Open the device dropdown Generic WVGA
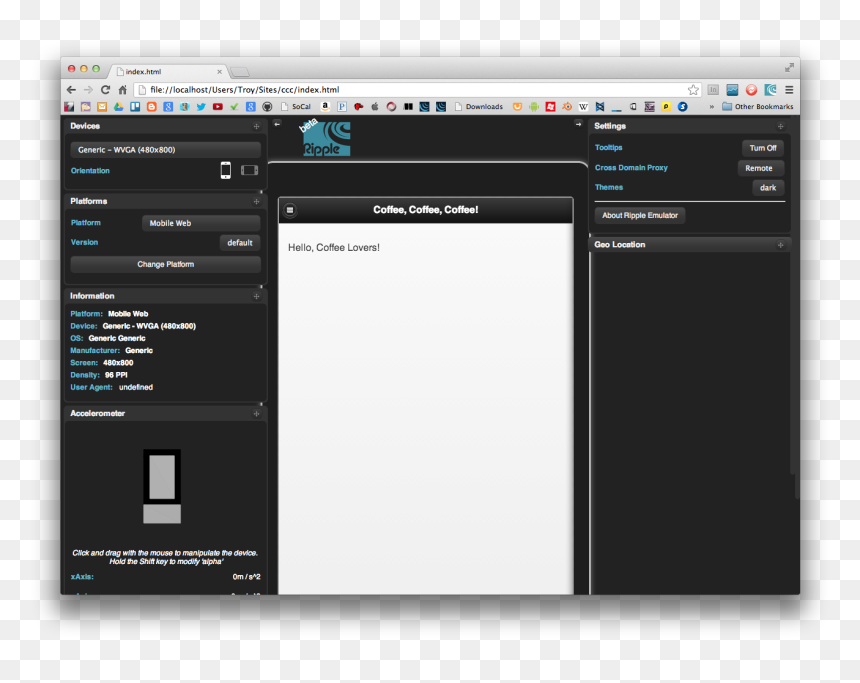The image size is (860, 683). [166, 150]
